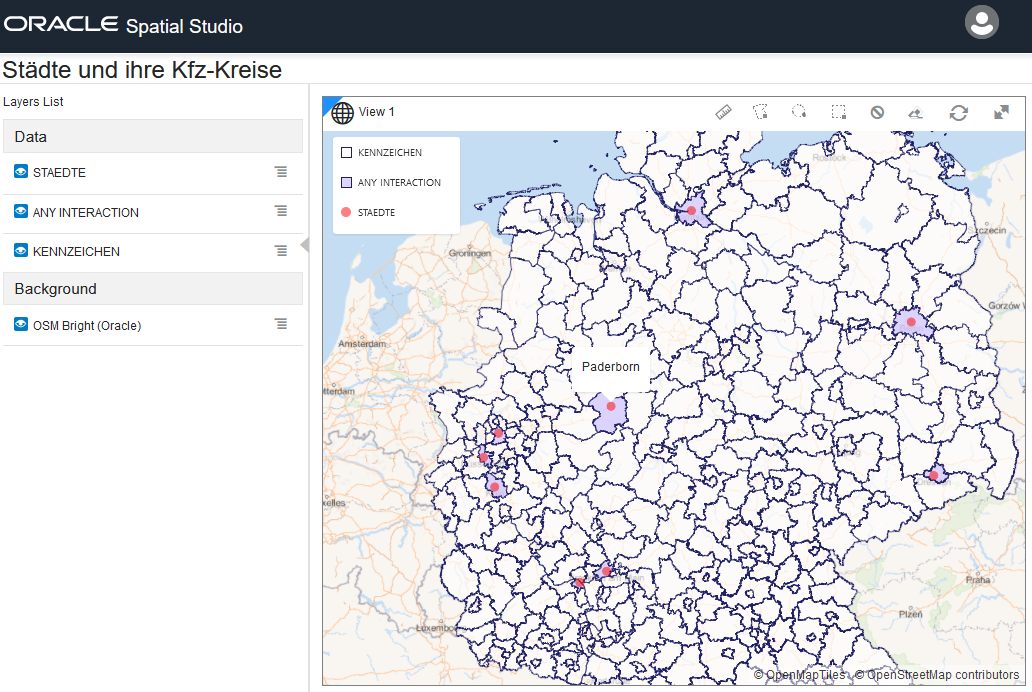Image resolution: width=1032 pixels, height=692 pixels.
Task: Click the Plzen map label
Action: pos(911,614)
